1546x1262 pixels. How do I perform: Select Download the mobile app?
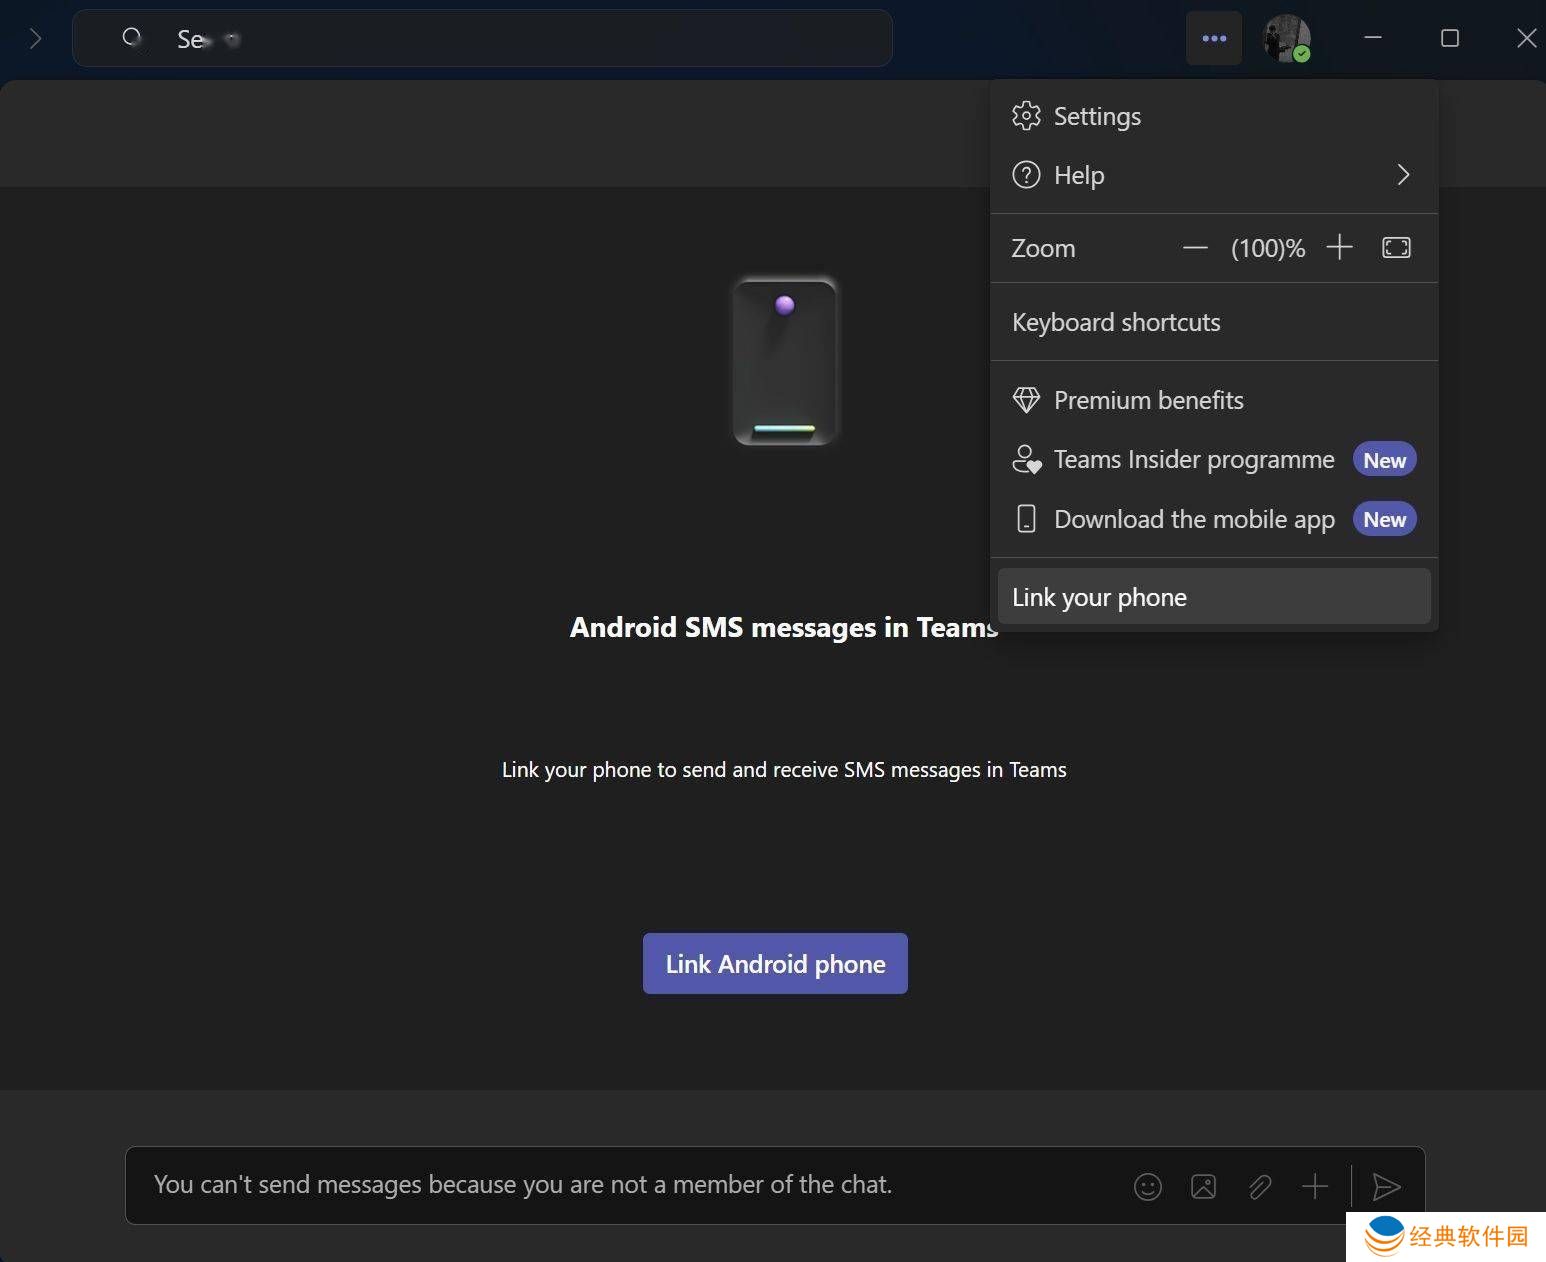point(1213,519)
